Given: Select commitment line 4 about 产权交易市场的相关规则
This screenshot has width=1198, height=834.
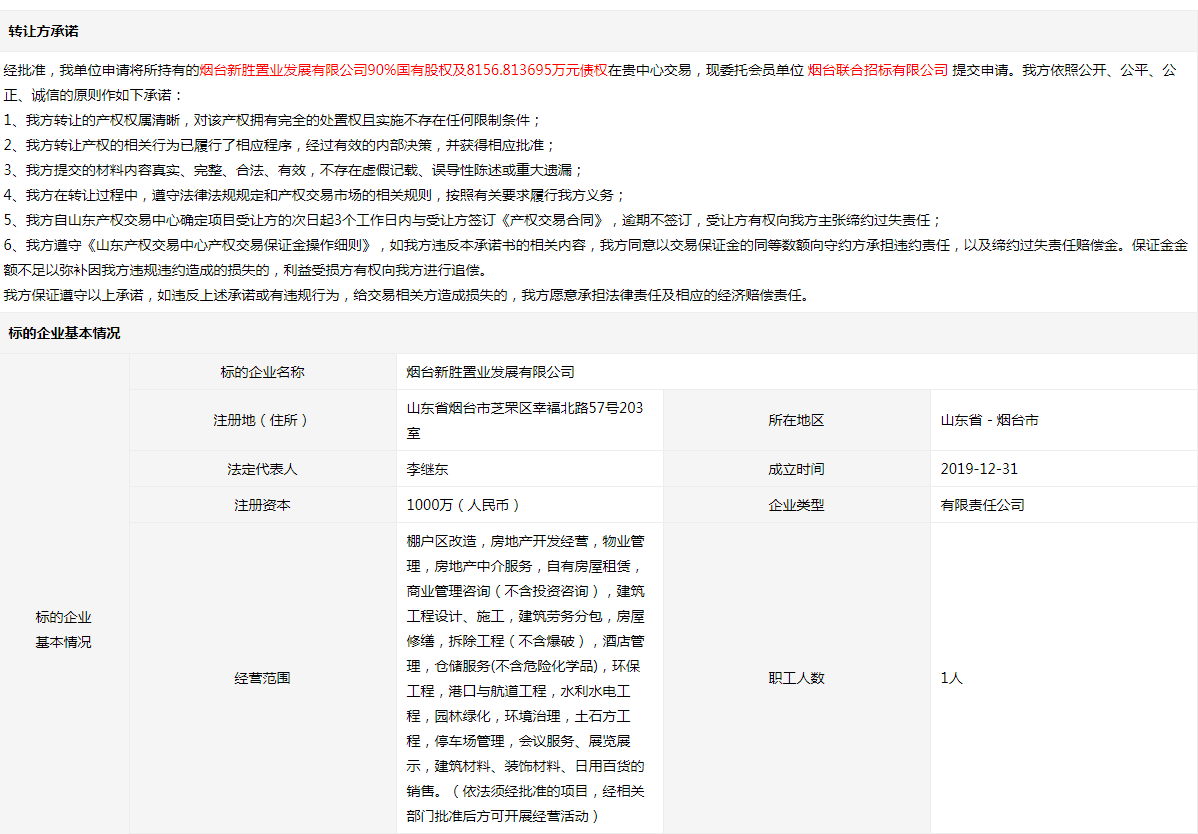Looking at the screenshot, I should click(x=315, y=196).
